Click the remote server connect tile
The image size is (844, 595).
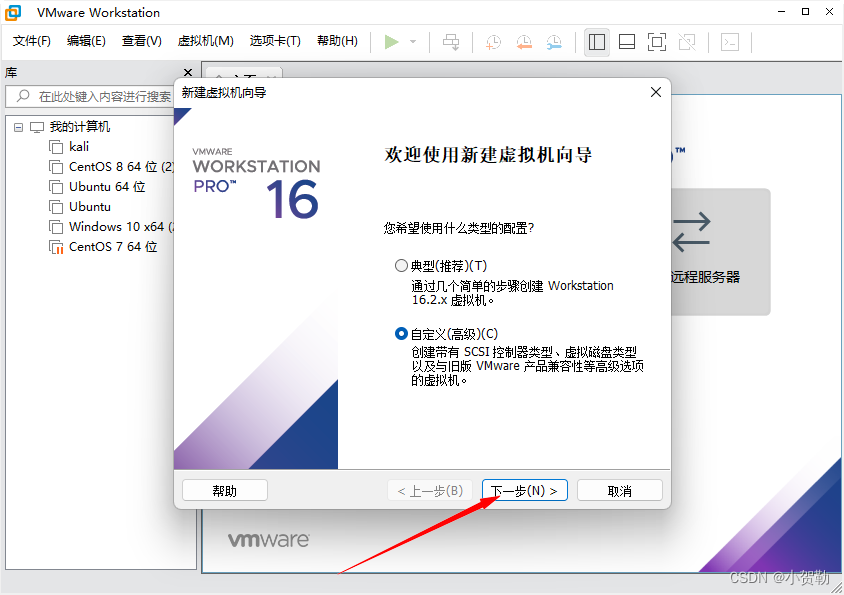tap(721, 251)
